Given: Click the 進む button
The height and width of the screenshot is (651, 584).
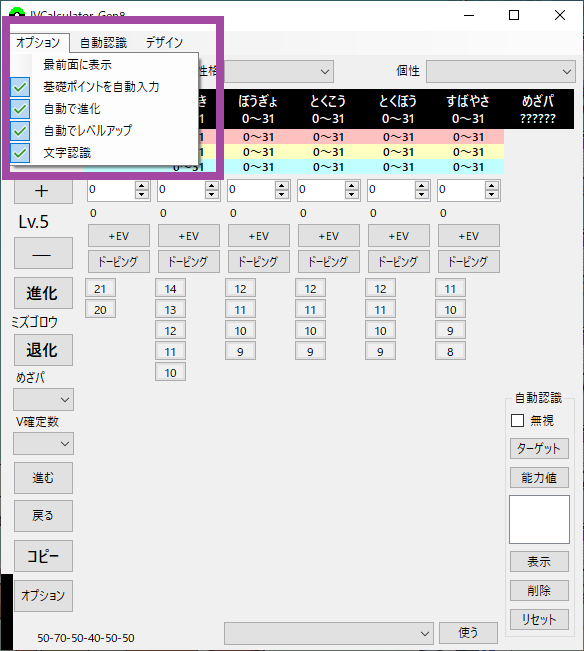Looking at the screenshot, I should [43, 478].
